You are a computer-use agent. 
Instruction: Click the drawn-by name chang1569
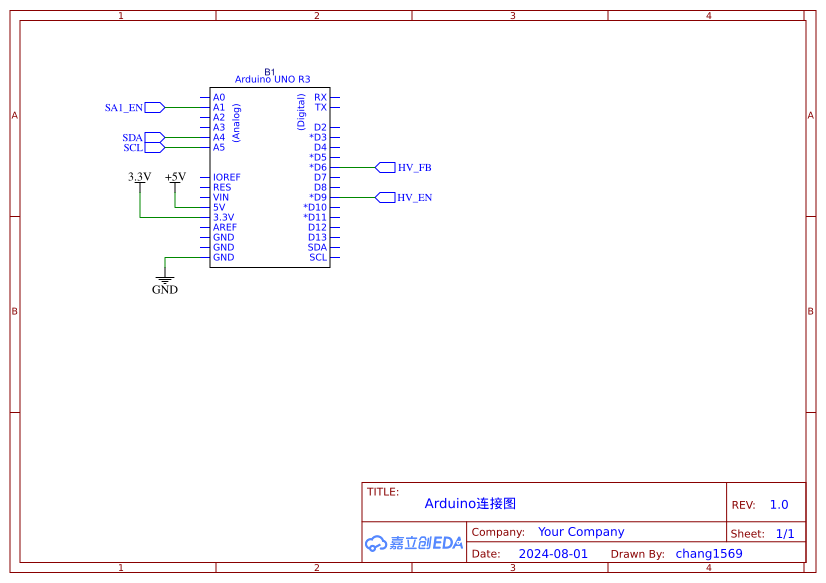(x=709, y=554)
